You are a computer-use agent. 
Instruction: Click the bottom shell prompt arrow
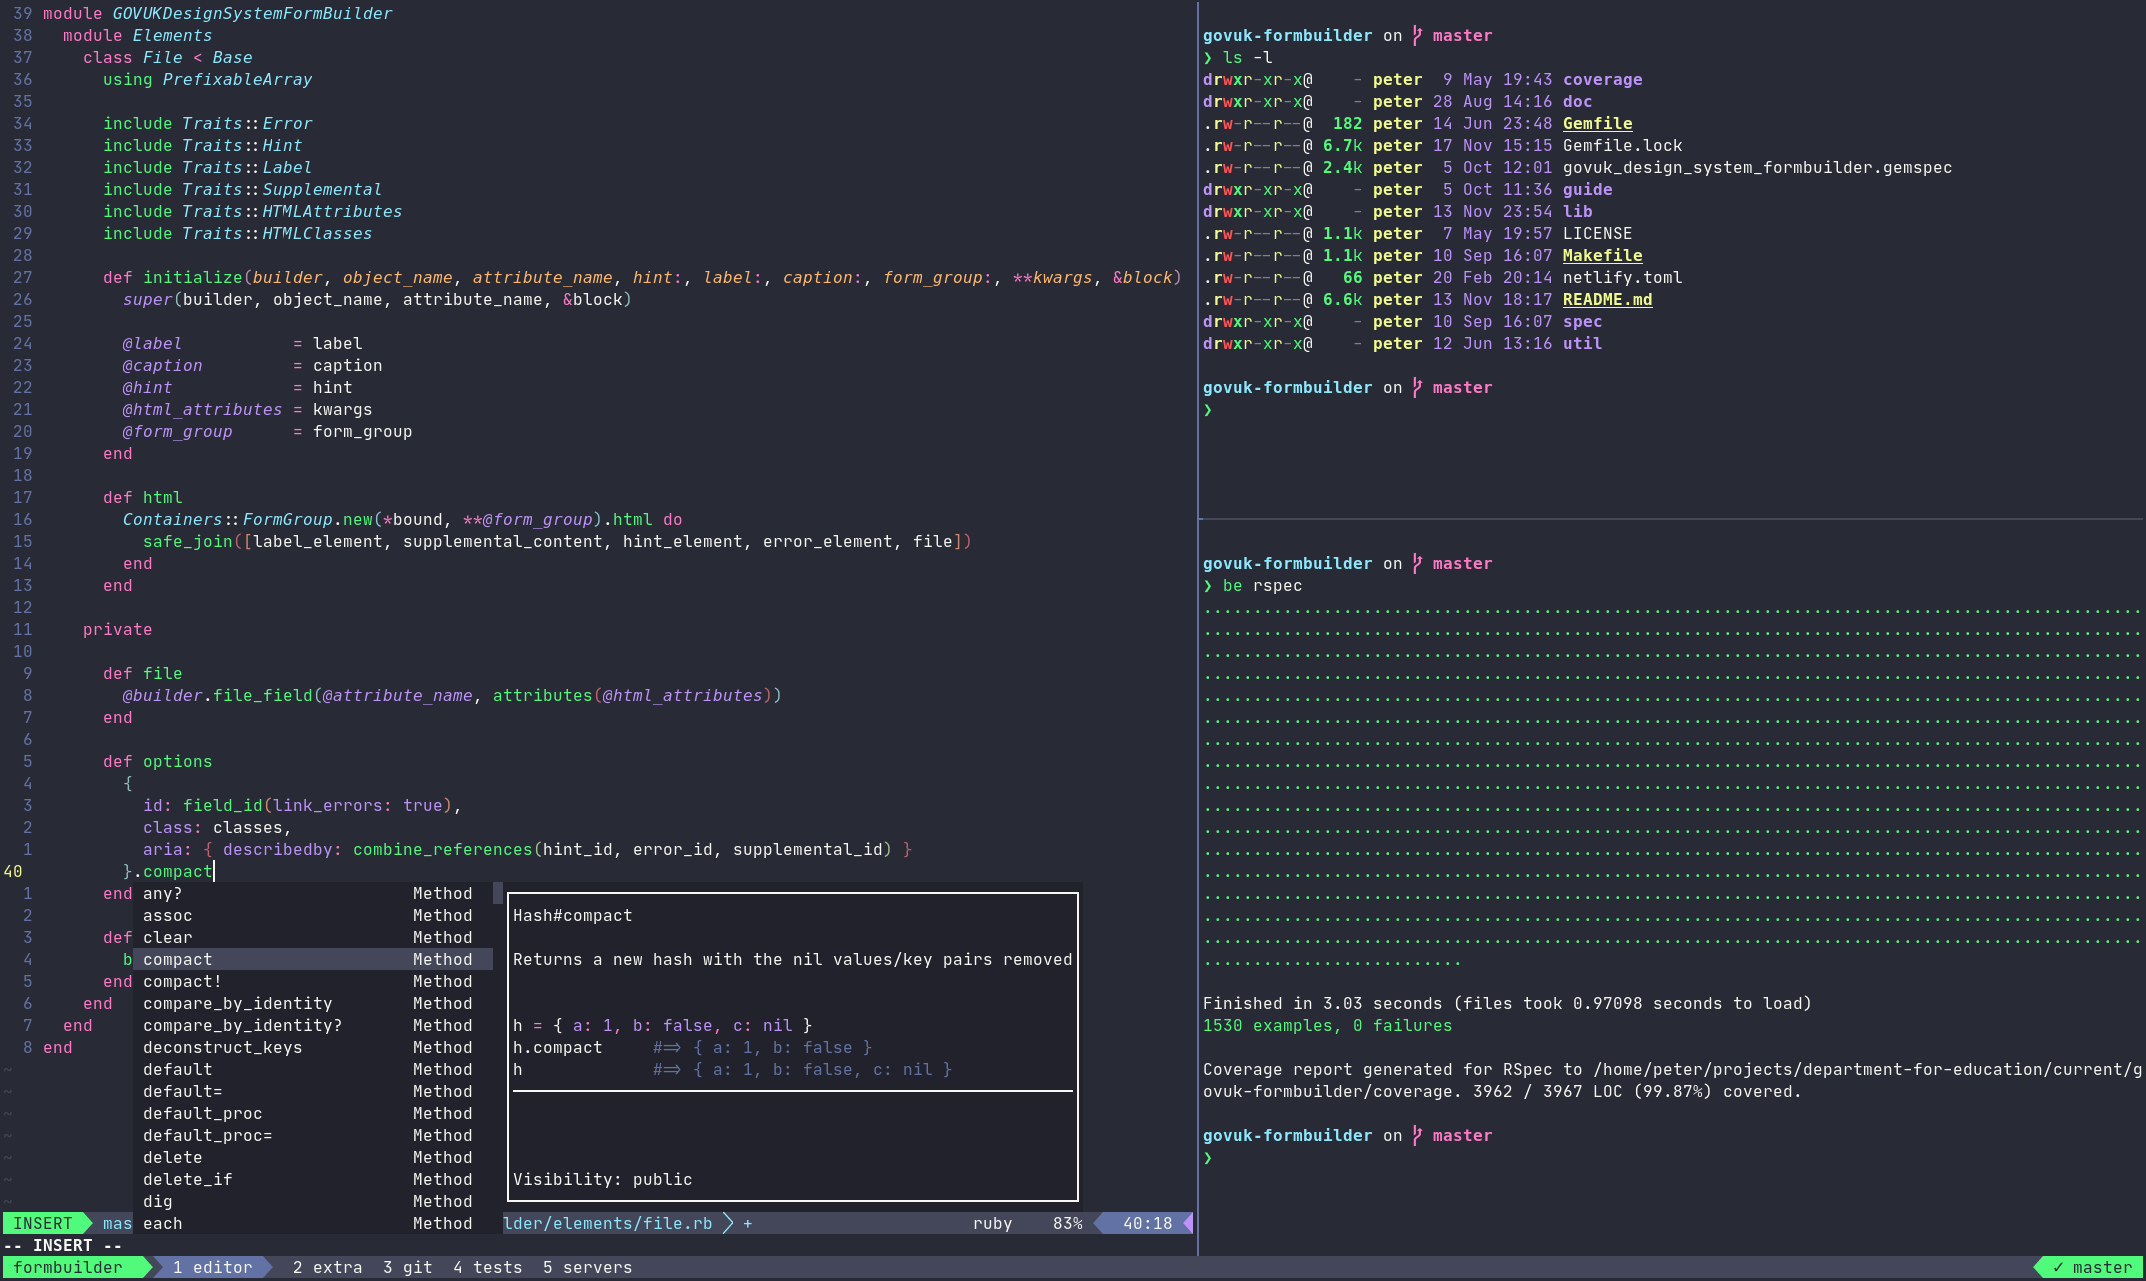click(1208, 1157)
